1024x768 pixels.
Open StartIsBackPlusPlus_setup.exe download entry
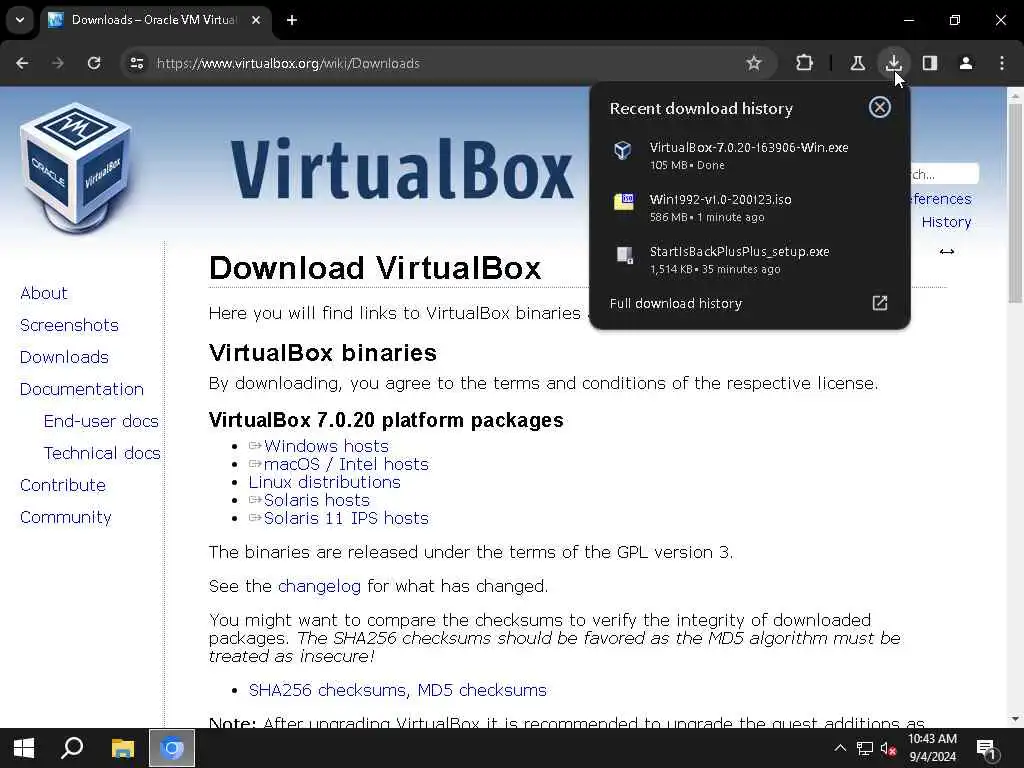(x=749, y=259)
